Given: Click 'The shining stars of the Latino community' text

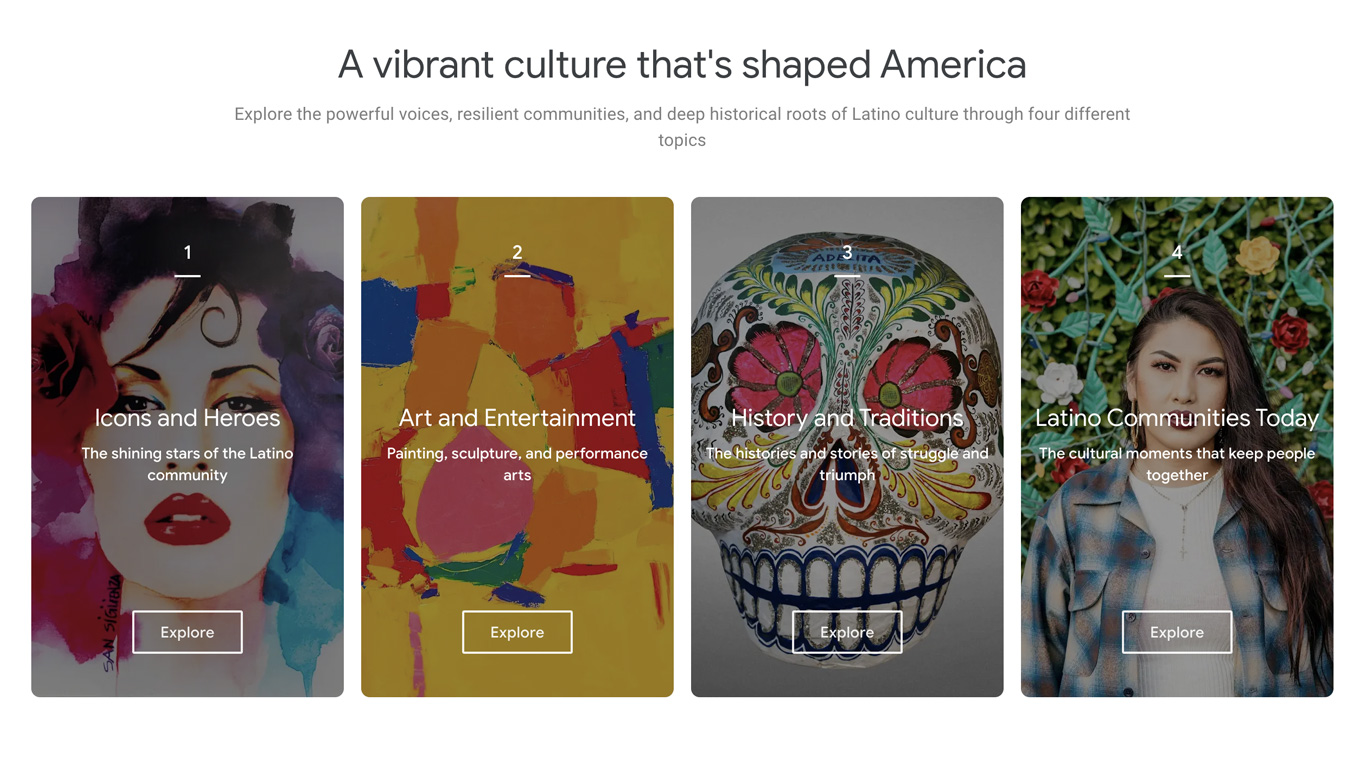Looking at the screenshot, I should pyautogui.click(x=187, y=464).
